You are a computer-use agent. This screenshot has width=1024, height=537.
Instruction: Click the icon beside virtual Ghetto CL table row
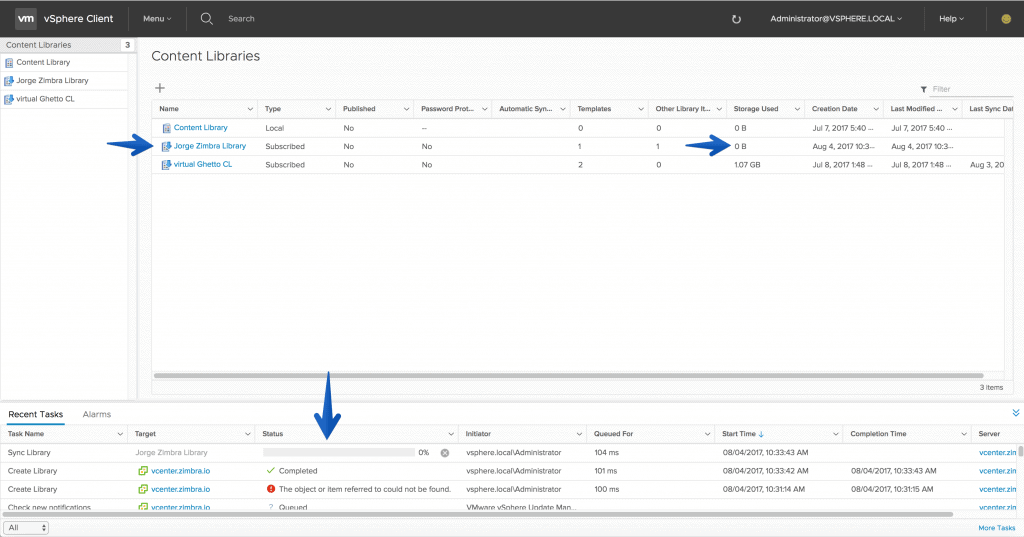(x=167, y=165)
